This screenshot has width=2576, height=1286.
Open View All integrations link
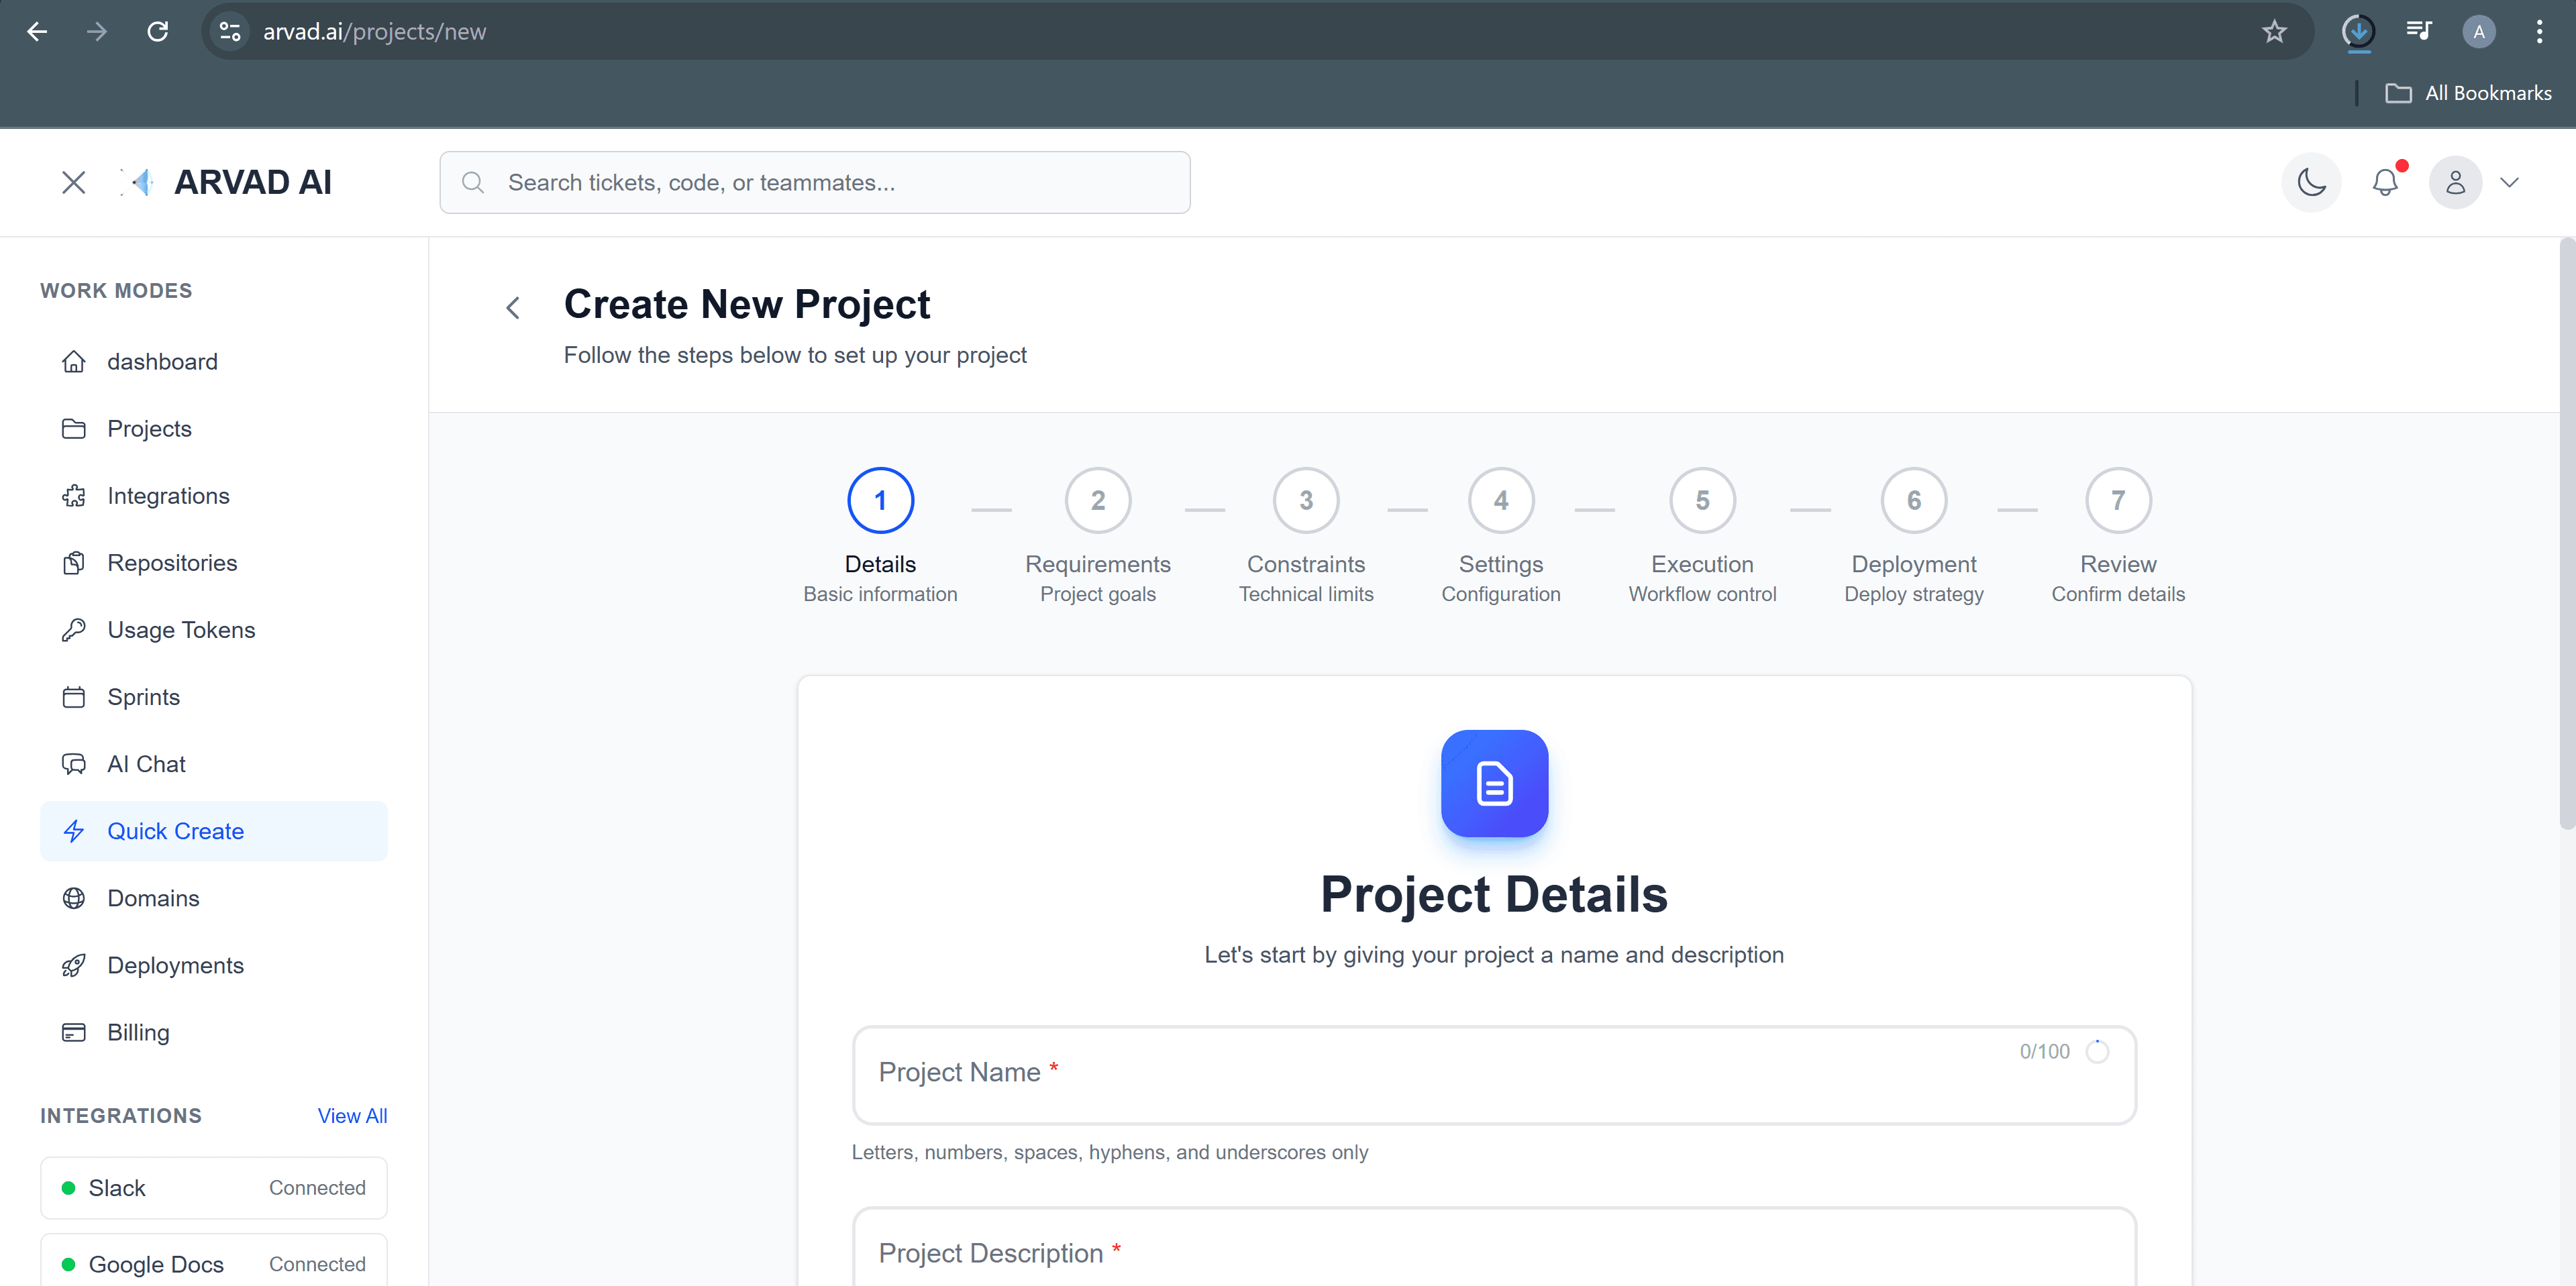click(x=352, y=1115)
